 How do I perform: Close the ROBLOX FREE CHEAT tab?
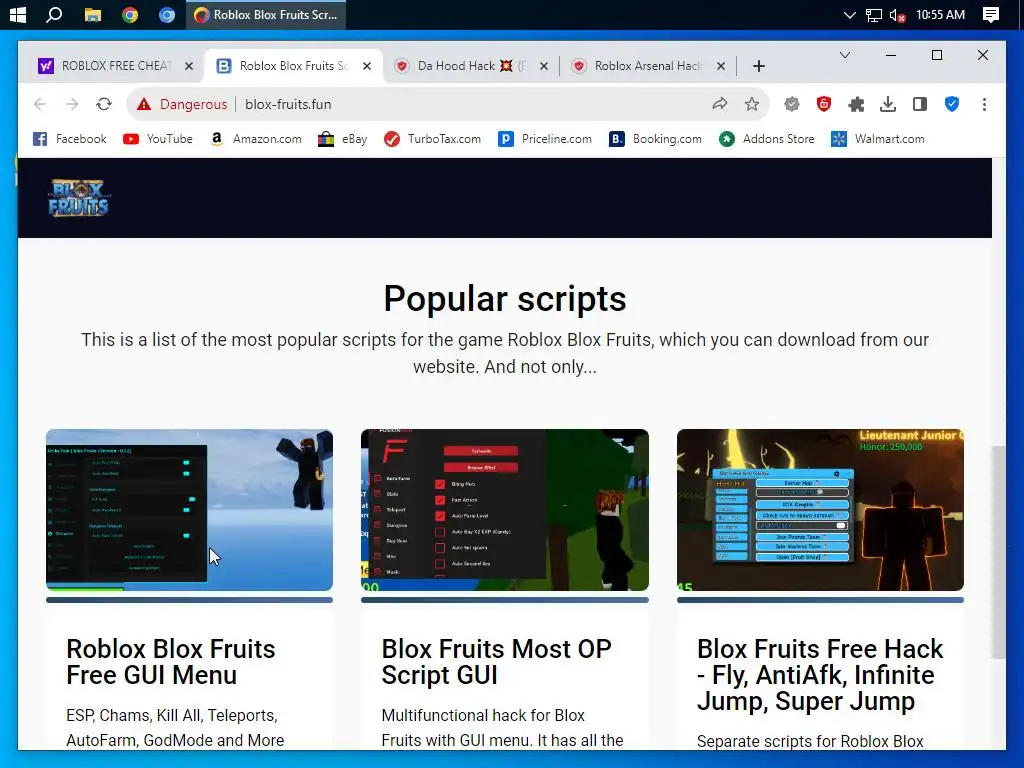click(x=189, y=66)
